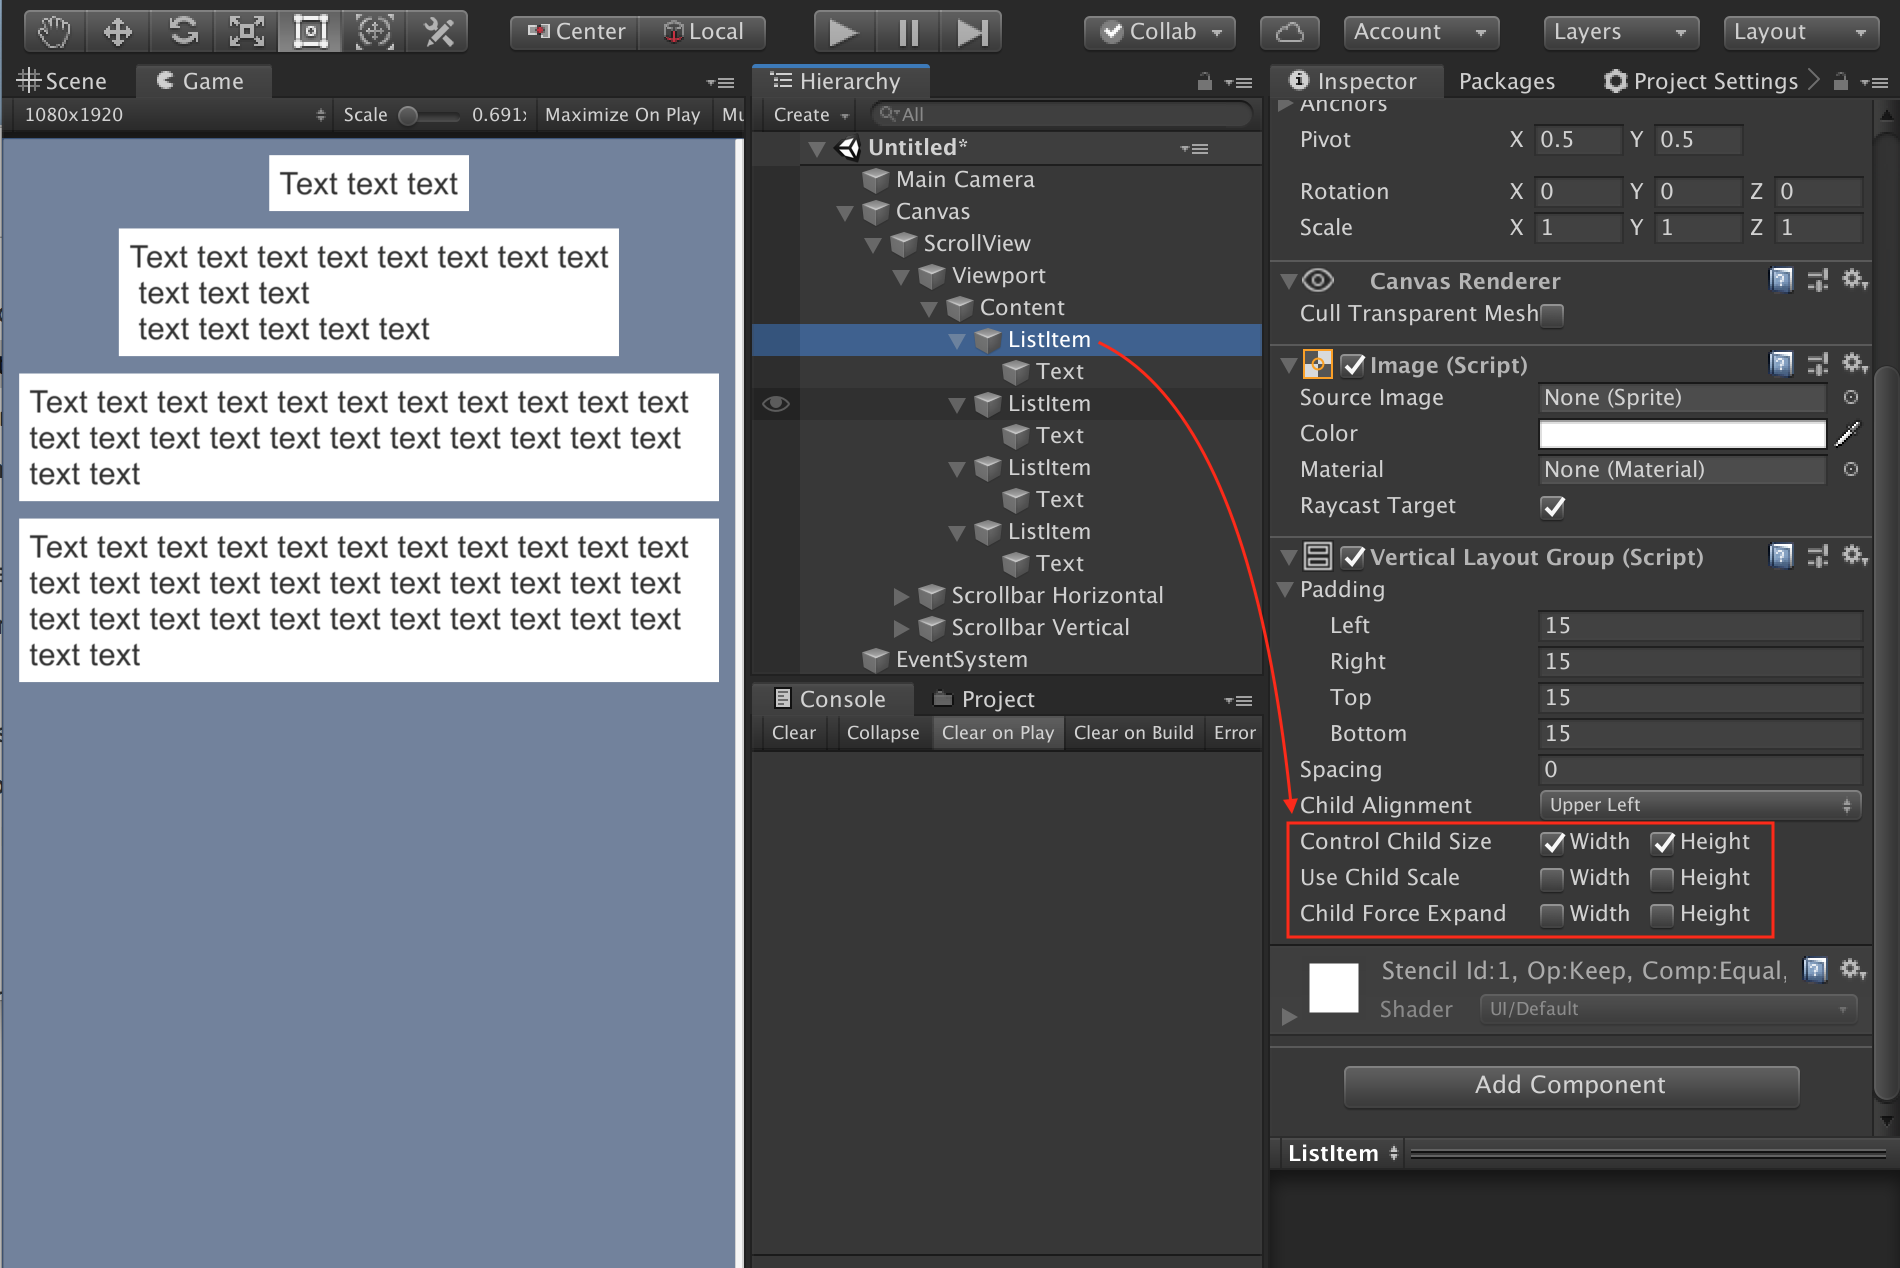Click the Pause button

(908, 32)
